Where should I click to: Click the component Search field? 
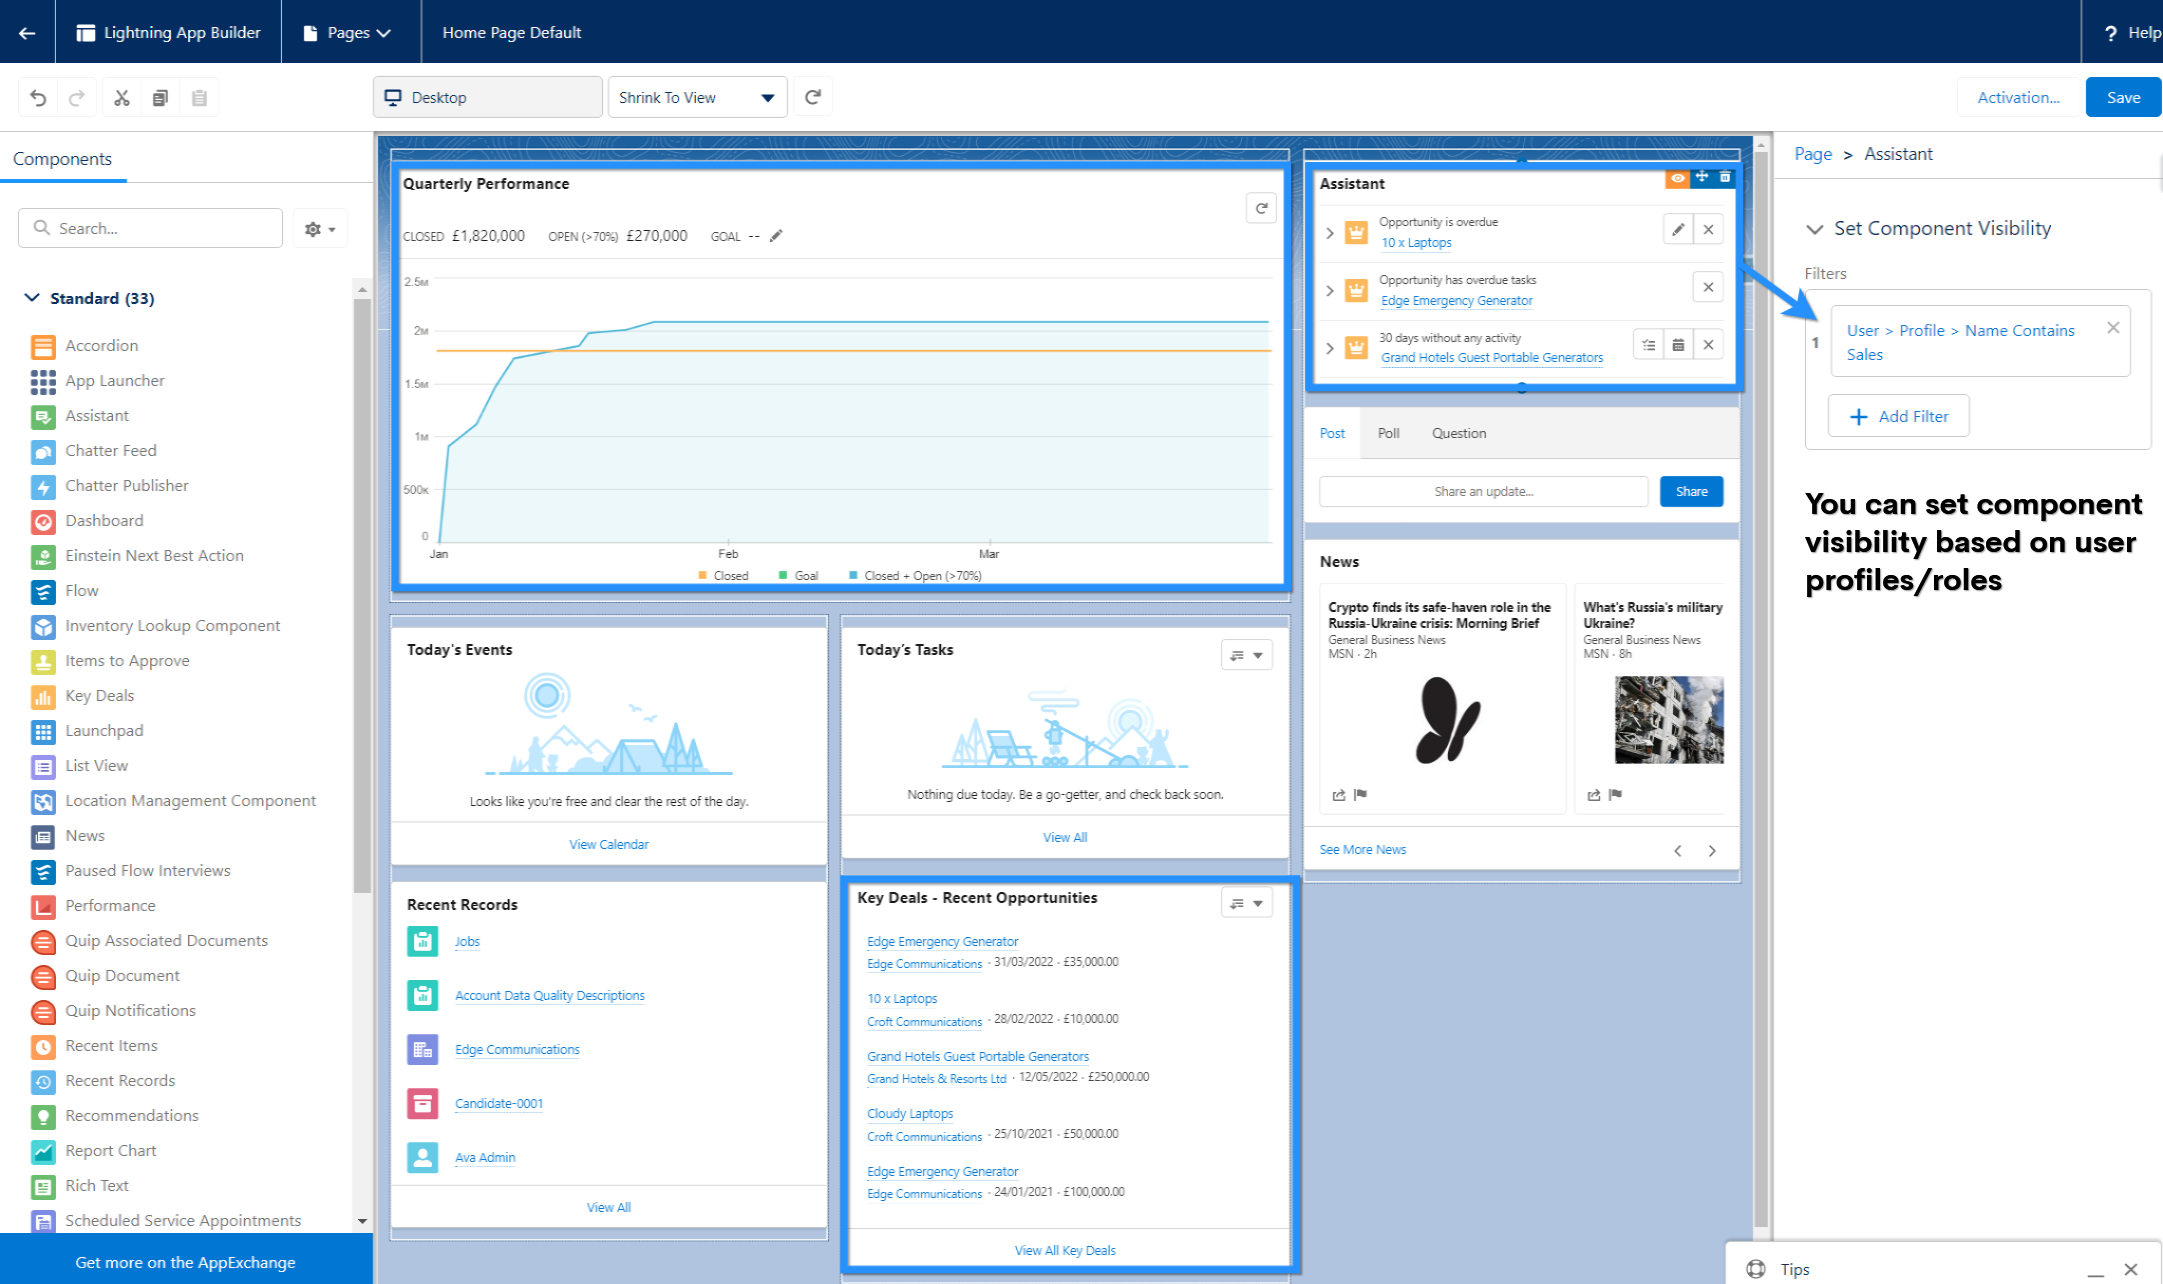tap(150, 228)
